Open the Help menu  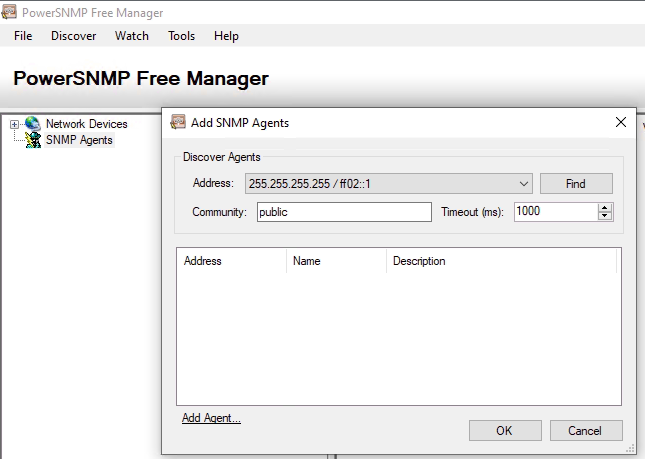point(226,36)
